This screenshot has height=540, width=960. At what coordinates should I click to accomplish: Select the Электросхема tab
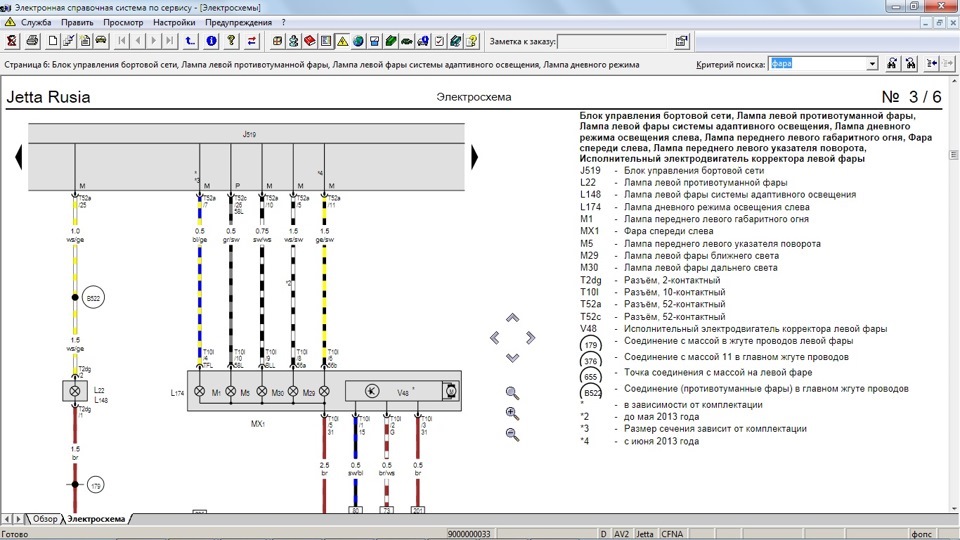pos(96,519)
